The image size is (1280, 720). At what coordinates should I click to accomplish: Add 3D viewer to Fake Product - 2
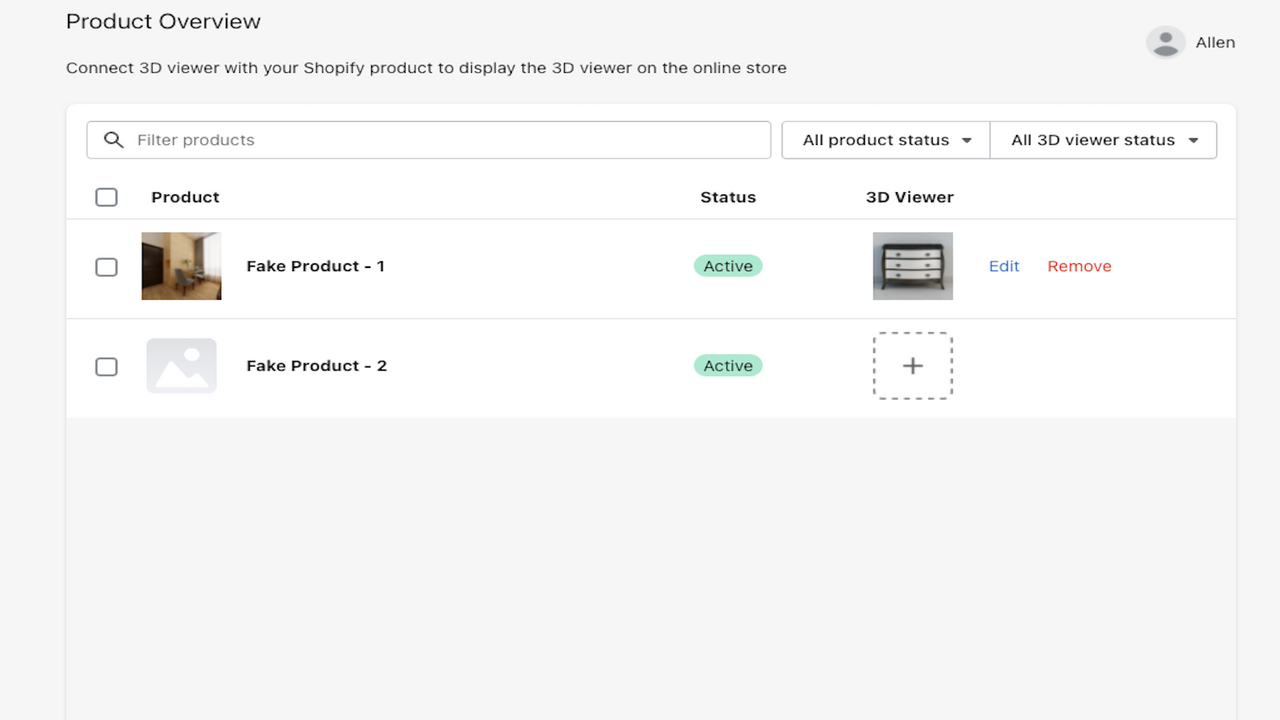pyautogui.click(x=912, y=366)
